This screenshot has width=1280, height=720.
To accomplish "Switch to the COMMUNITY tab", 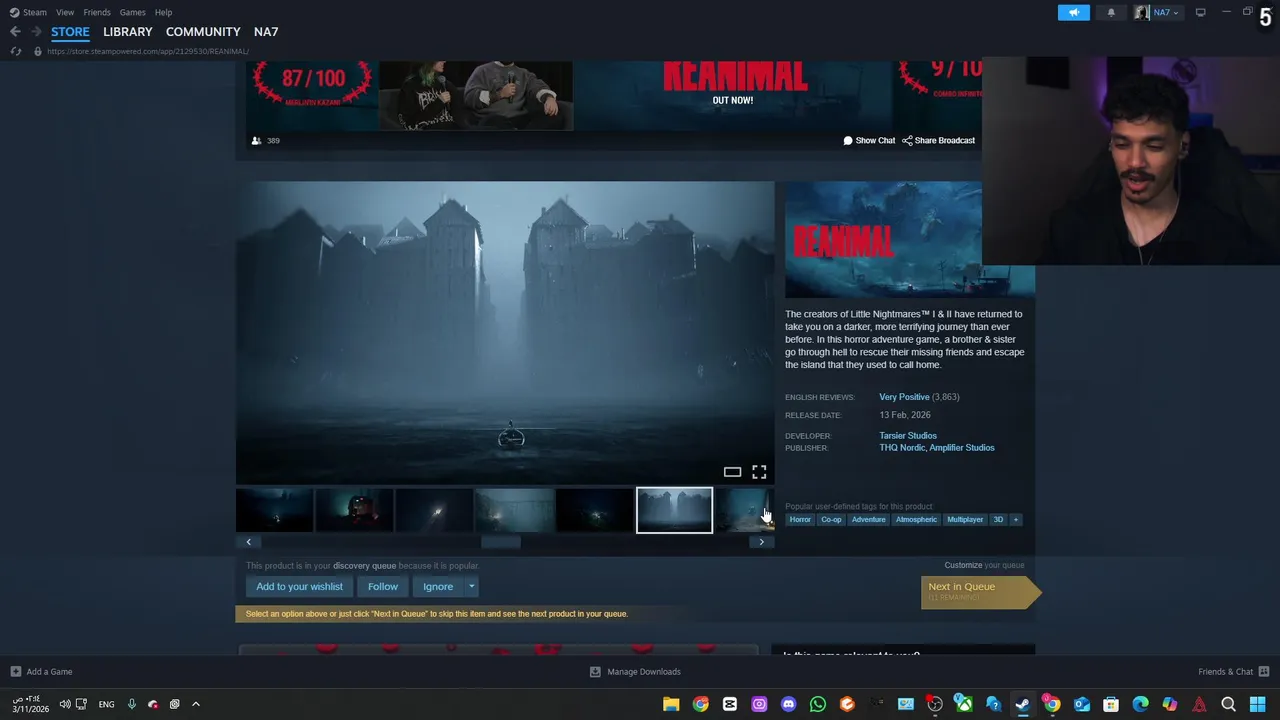I will pos(203,32).
